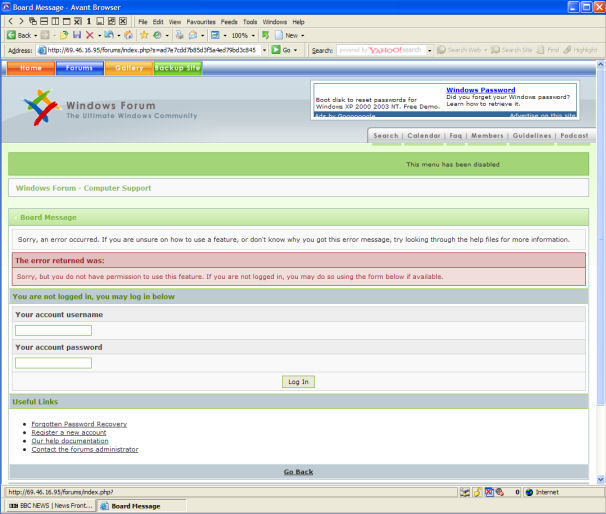Screen dimensions: 606x514
Task: Click the Gallery site tab
Action: point(129,68)
